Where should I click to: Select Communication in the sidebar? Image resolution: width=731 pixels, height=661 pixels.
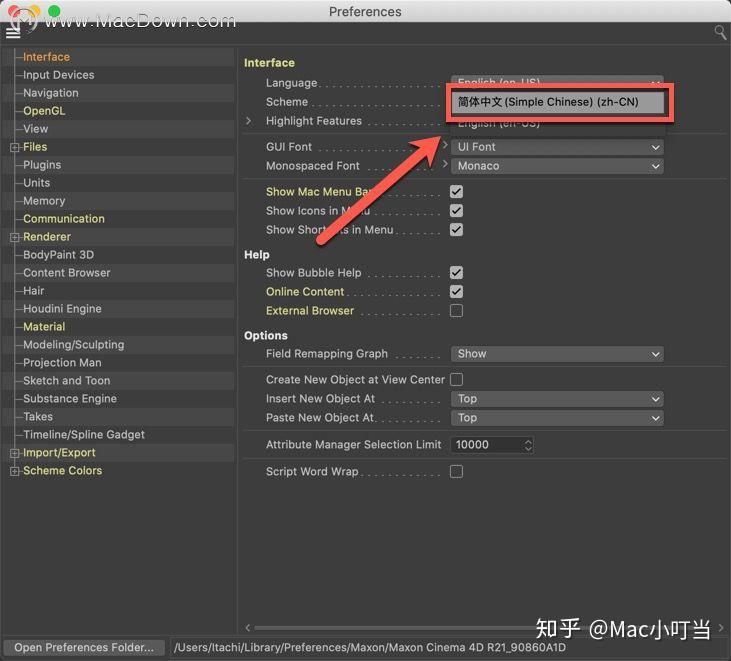pos(64,219)
